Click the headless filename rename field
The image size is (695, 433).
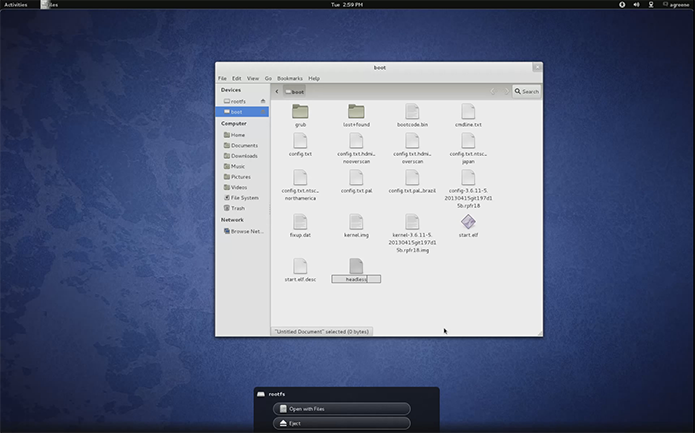356,279
